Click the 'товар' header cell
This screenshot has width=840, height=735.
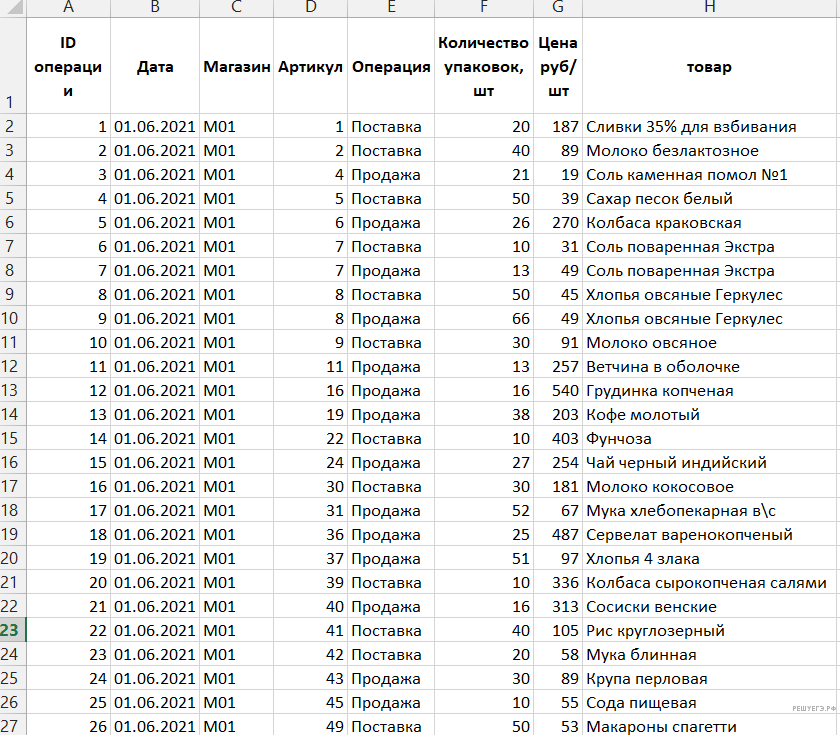coord(709,68)
